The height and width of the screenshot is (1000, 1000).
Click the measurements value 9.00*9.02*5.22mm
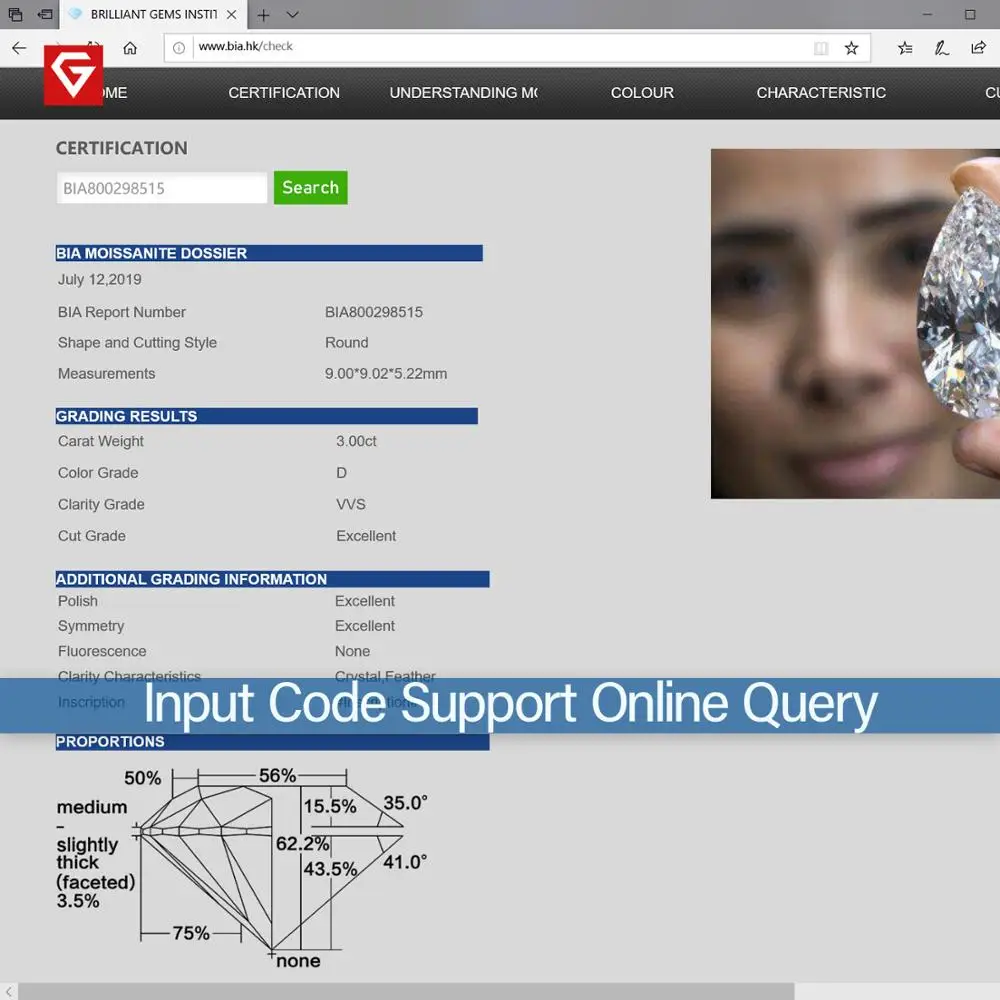coord(386,374)
